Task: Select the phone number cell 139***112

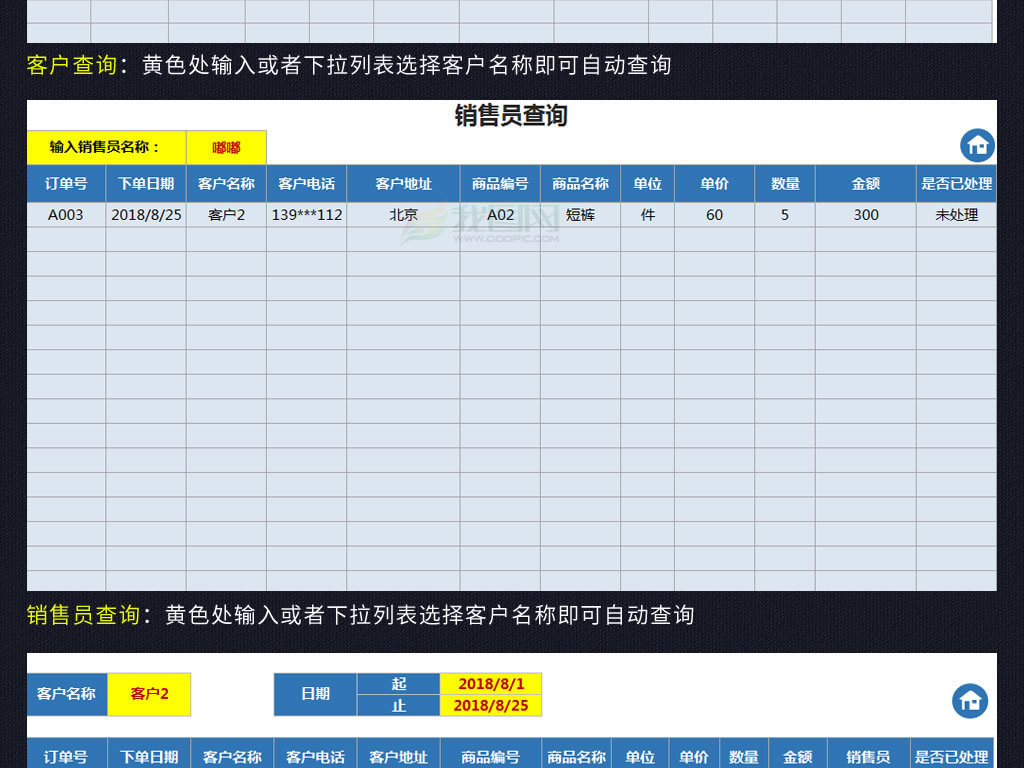Action: coord(305,214)
